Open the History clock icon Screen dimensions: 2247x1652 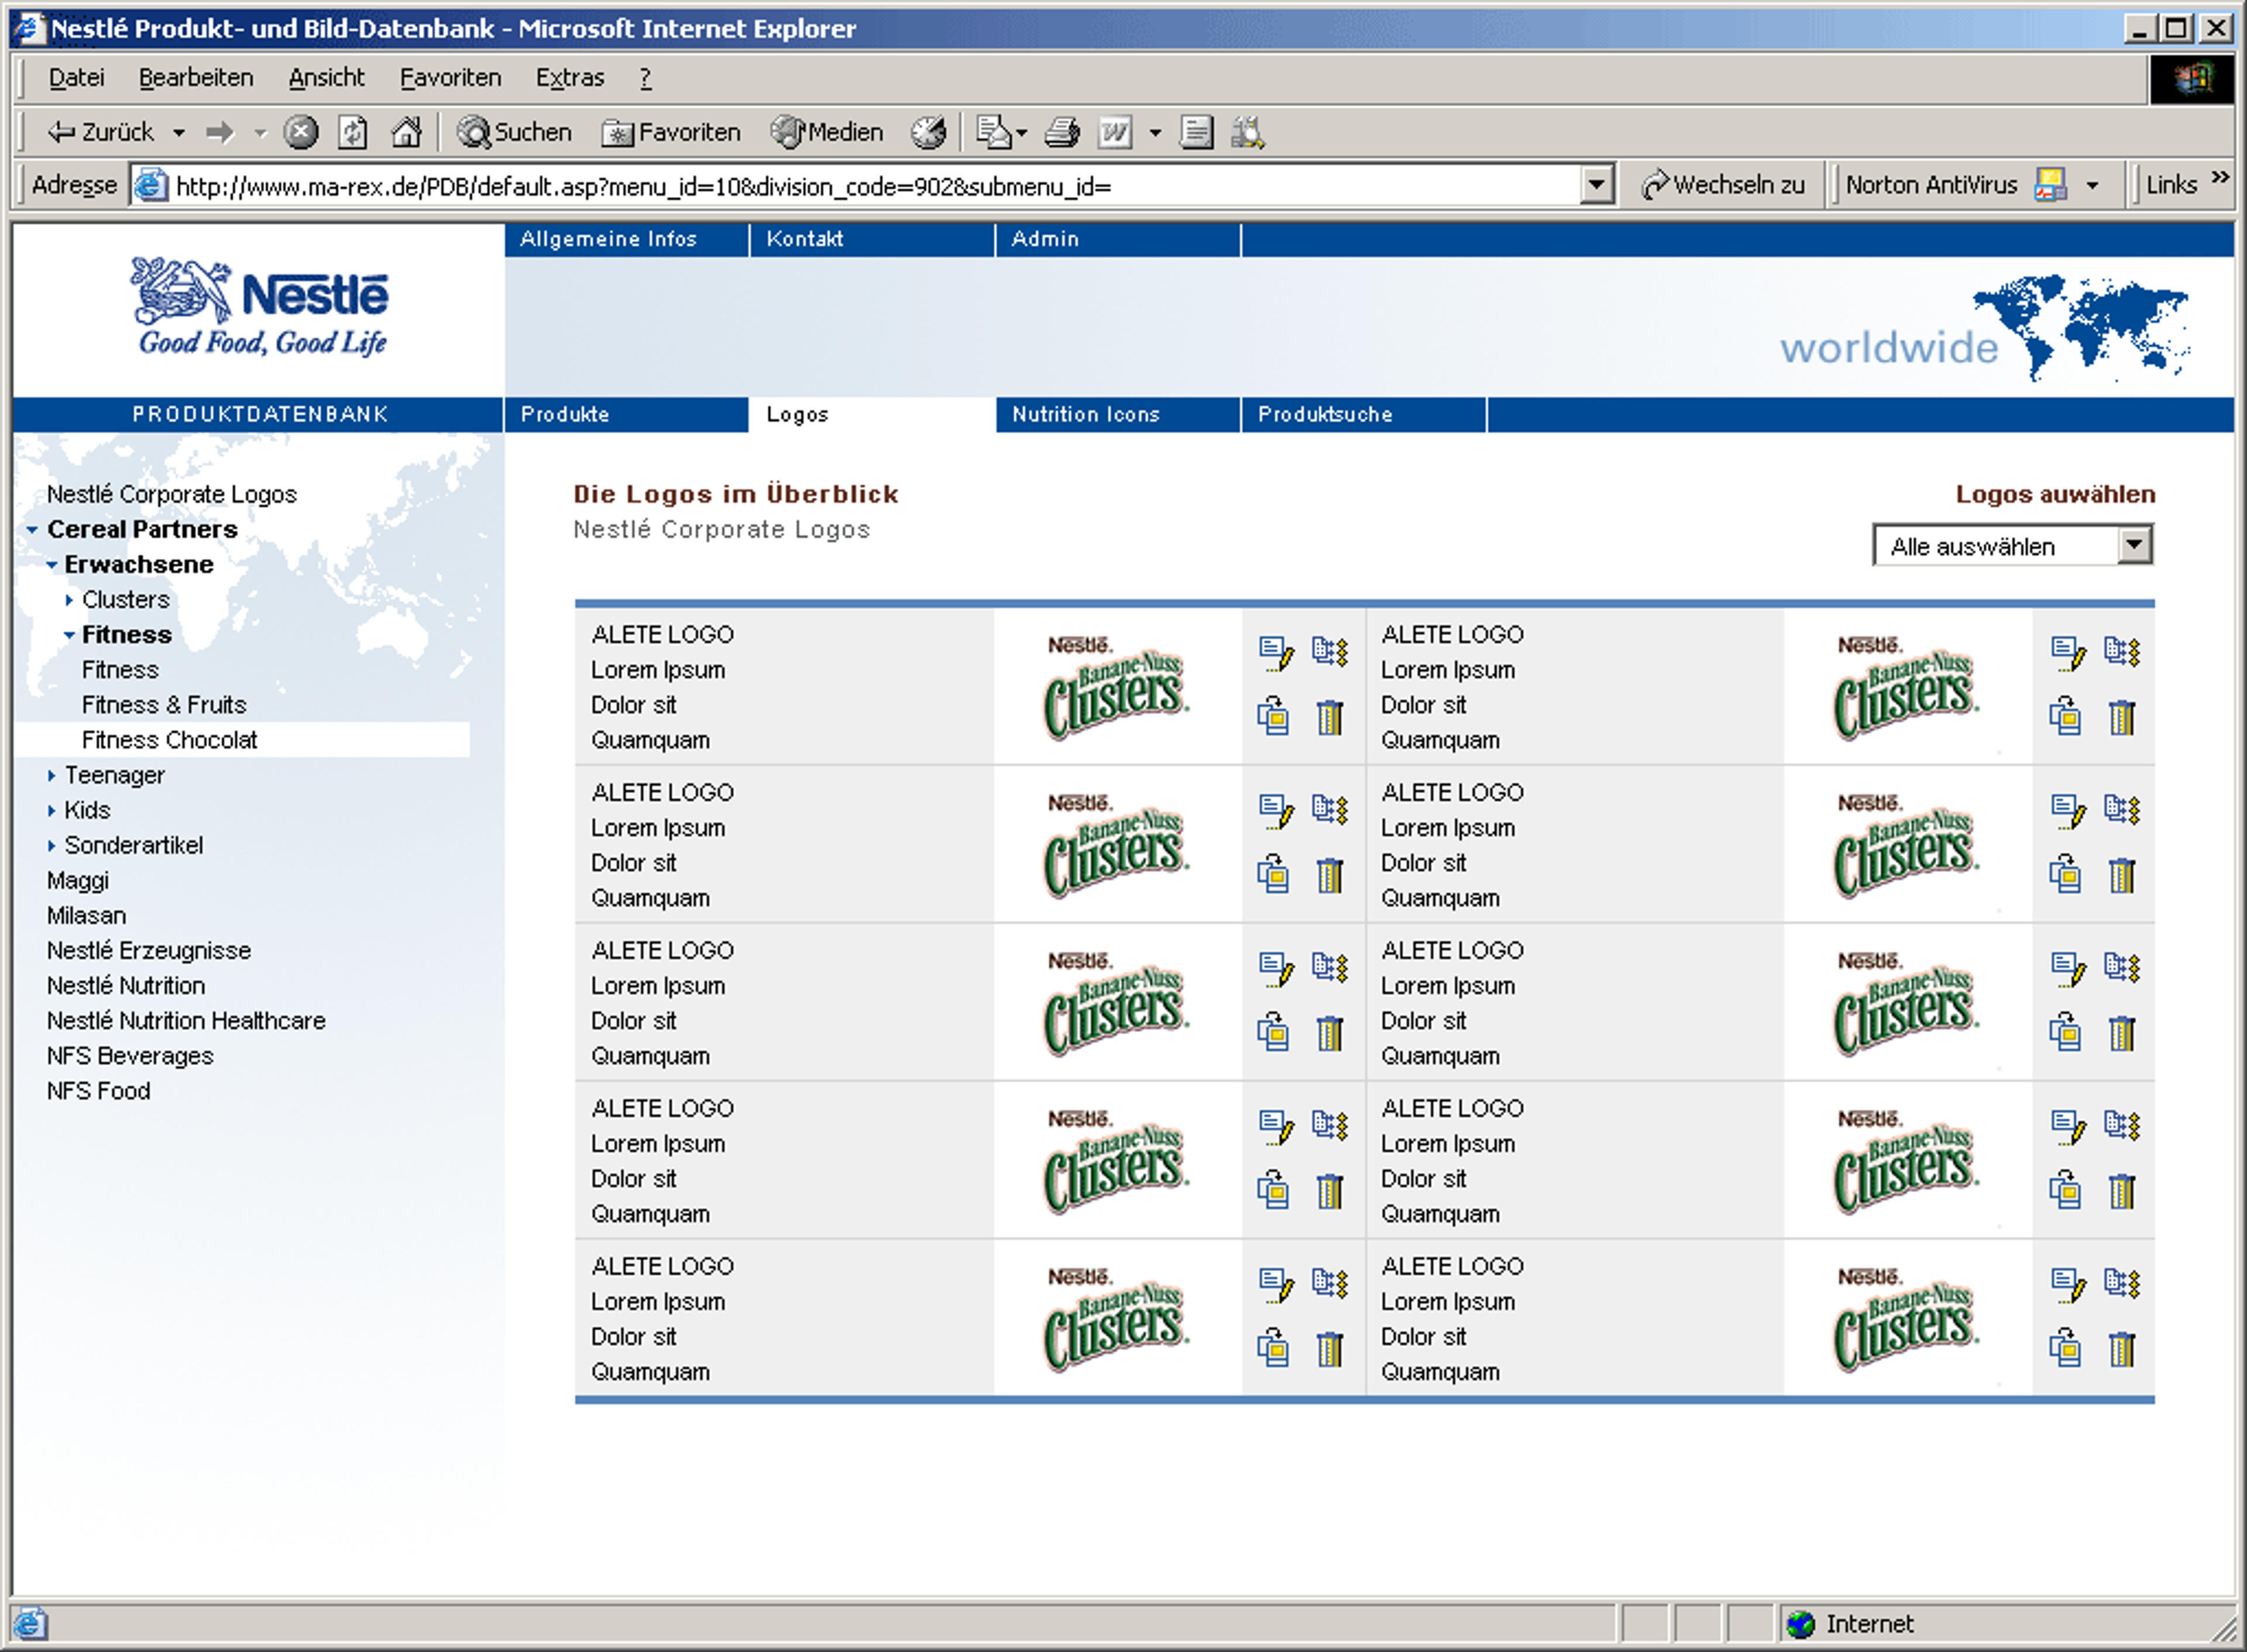(928, 132)
